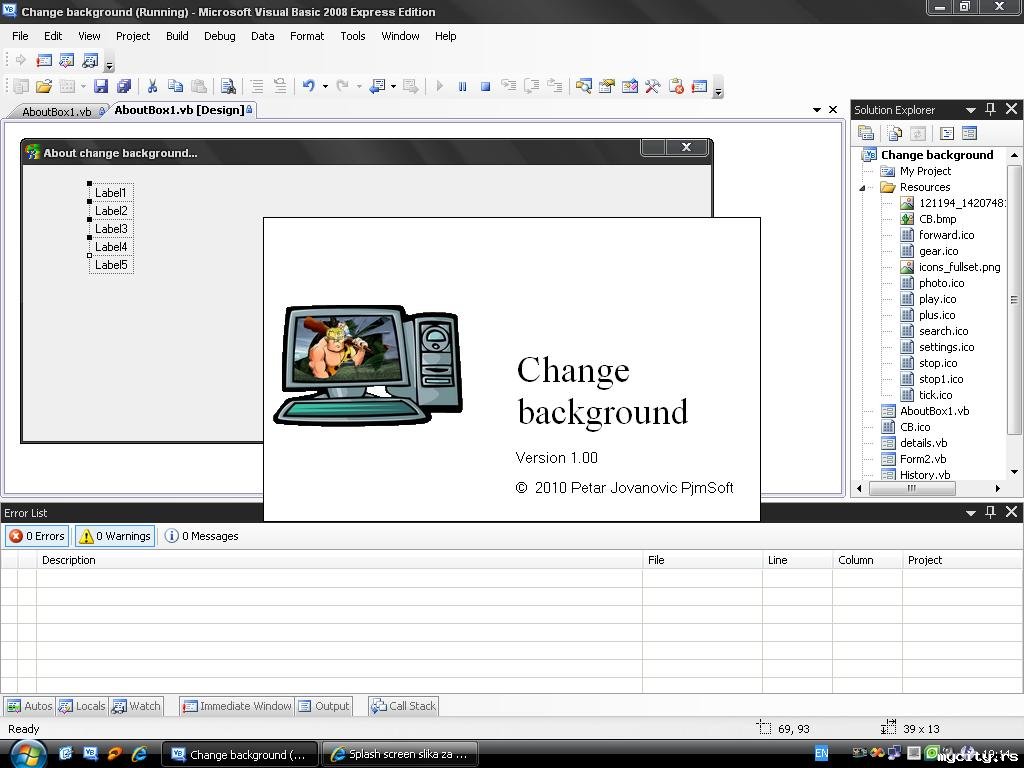
Task: Click the Cut scissors icon
Action: 152,86
